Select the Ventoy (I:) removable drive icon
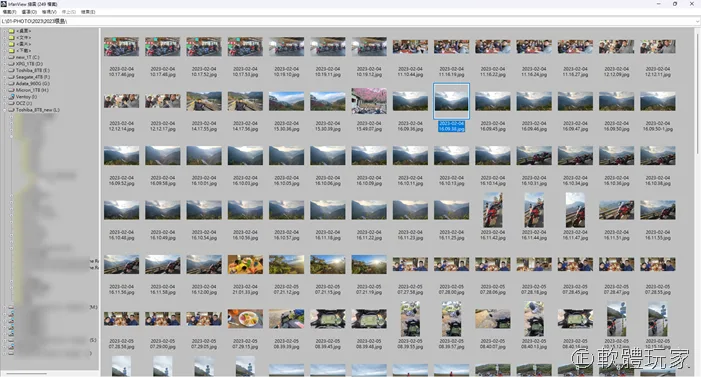The image size is (701, 377). coord(12,97)
